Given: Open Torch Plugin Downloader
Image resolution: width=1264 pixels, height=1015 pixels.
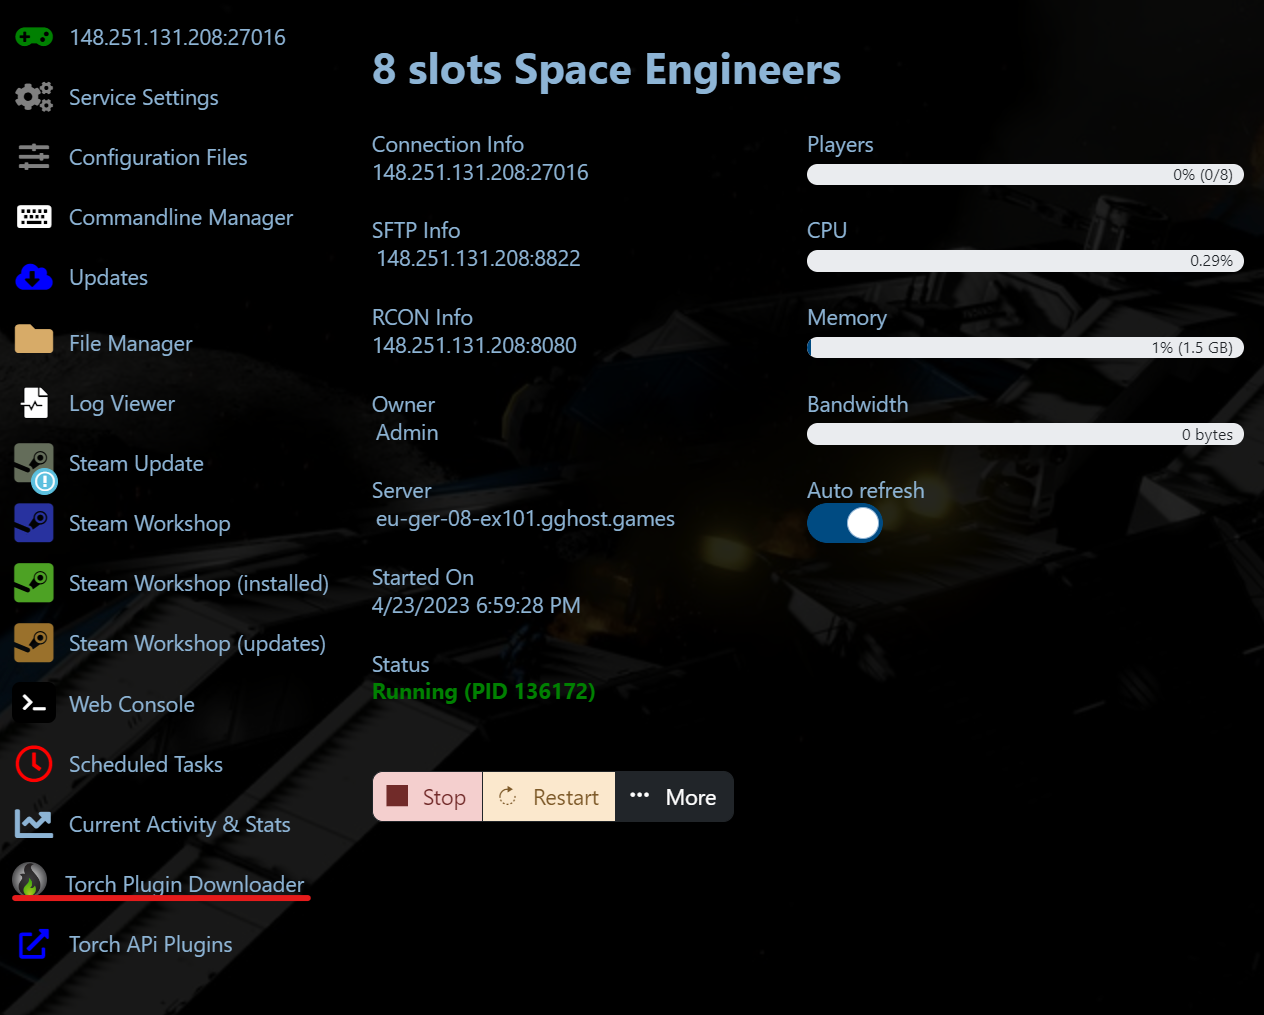Looking at the screenshot, I should [x=185, y=884].
